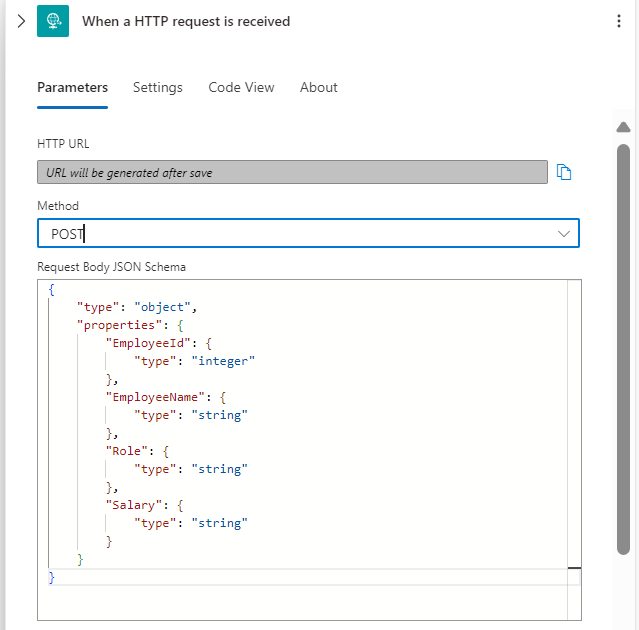
Task: Click the HTTP URL read-only field
Action: [292, 172]
